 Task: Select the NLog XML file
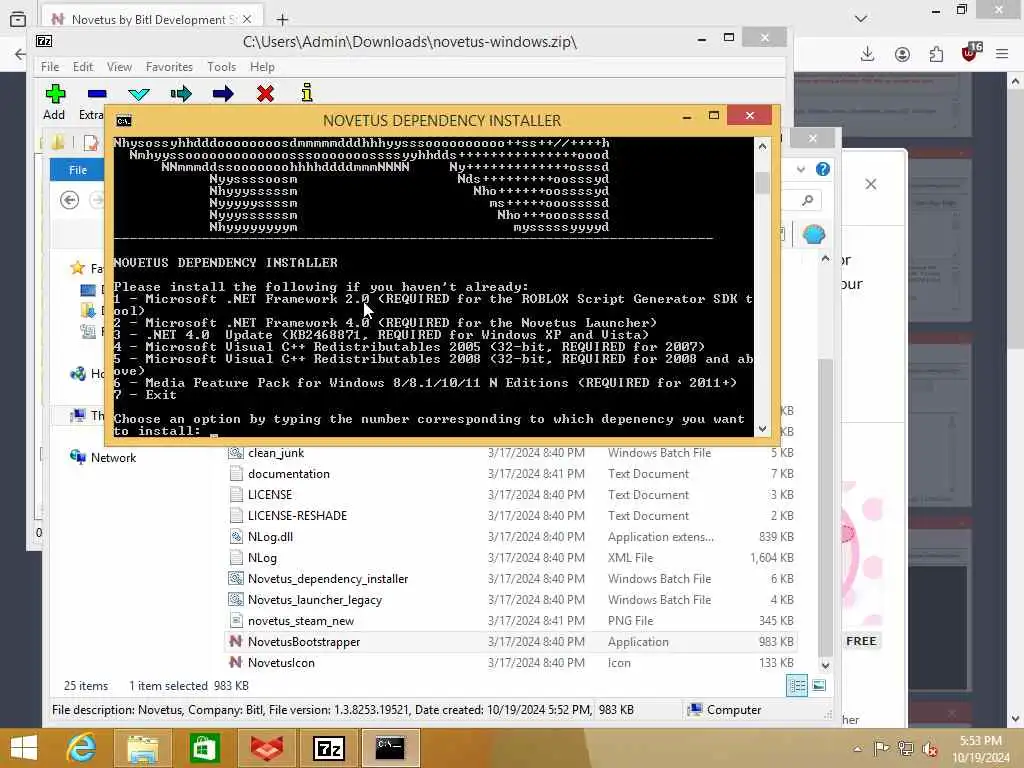tap(511, 558)
